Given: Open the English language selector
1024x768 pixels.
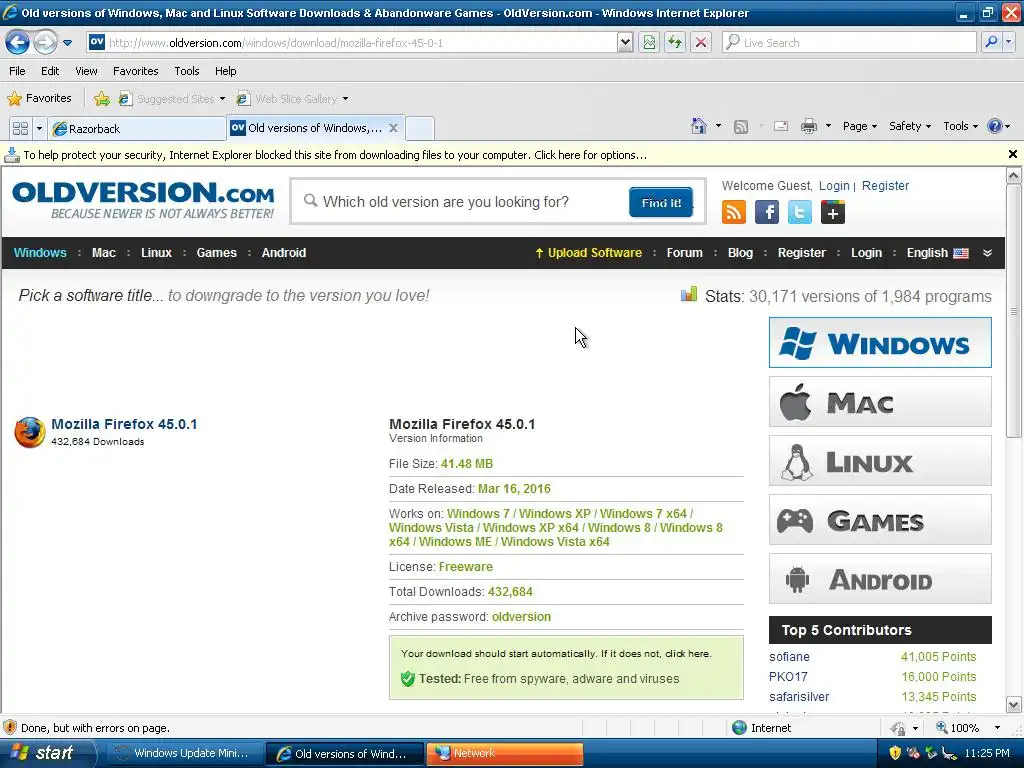Looking at the screenshot, I should pyautogui.click(x=937, y=253).
